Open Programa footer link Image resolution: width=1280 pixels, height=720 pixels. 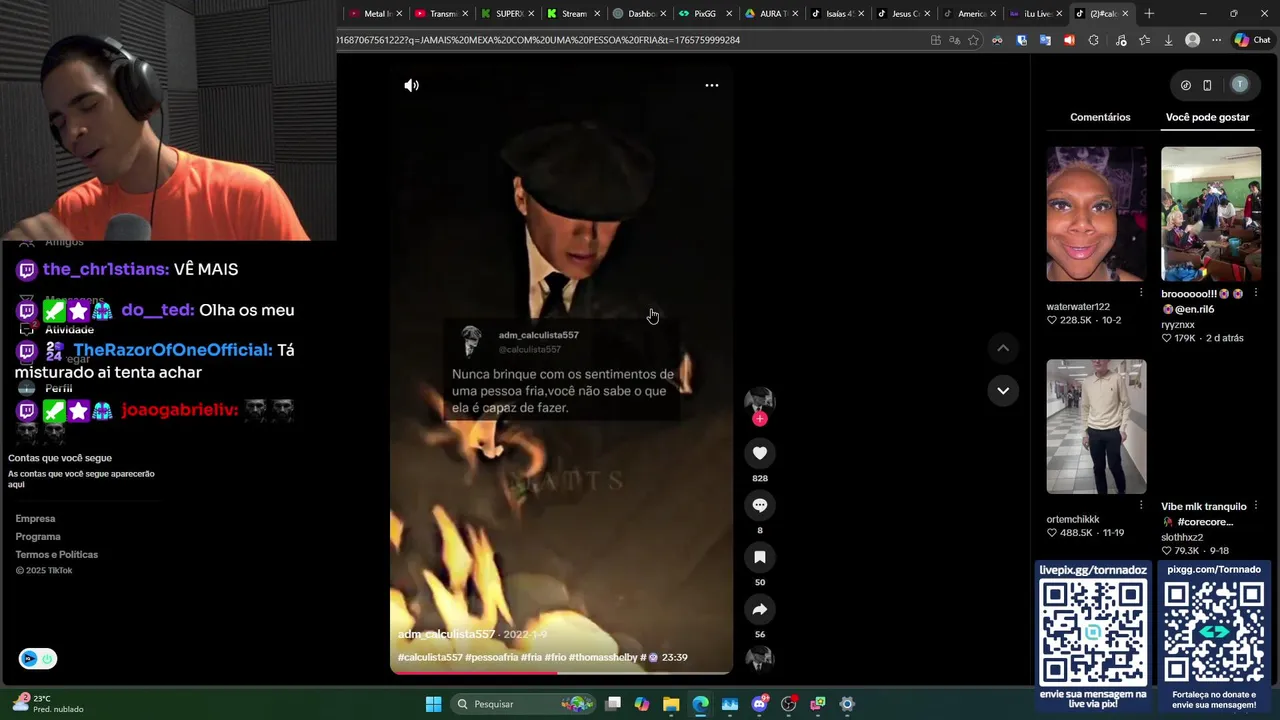click(38, 536)
